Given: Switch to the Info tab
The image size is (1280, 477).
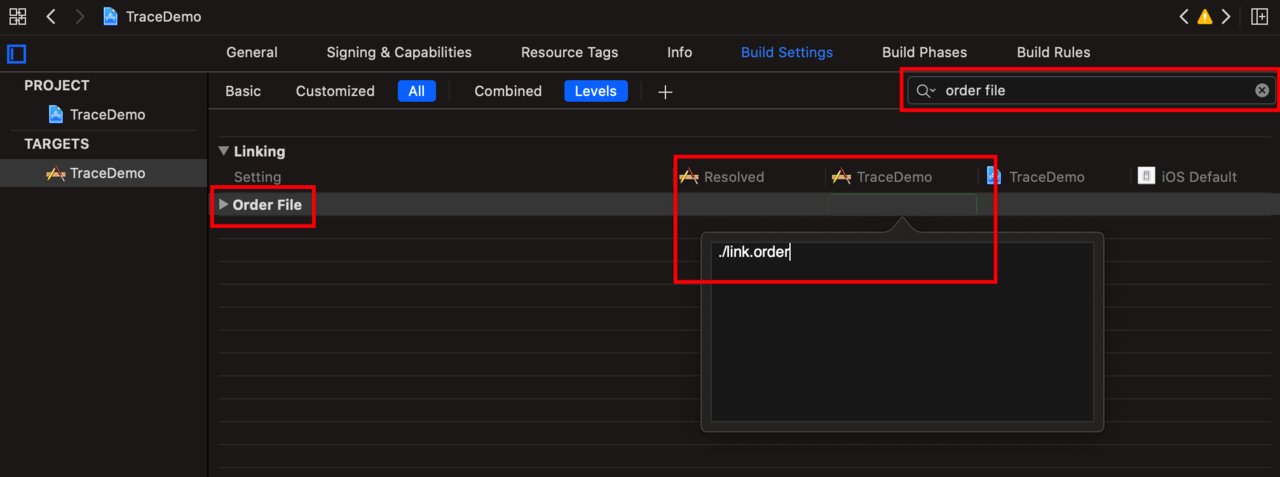Looking at the screenshot, I should coord(680,52).
